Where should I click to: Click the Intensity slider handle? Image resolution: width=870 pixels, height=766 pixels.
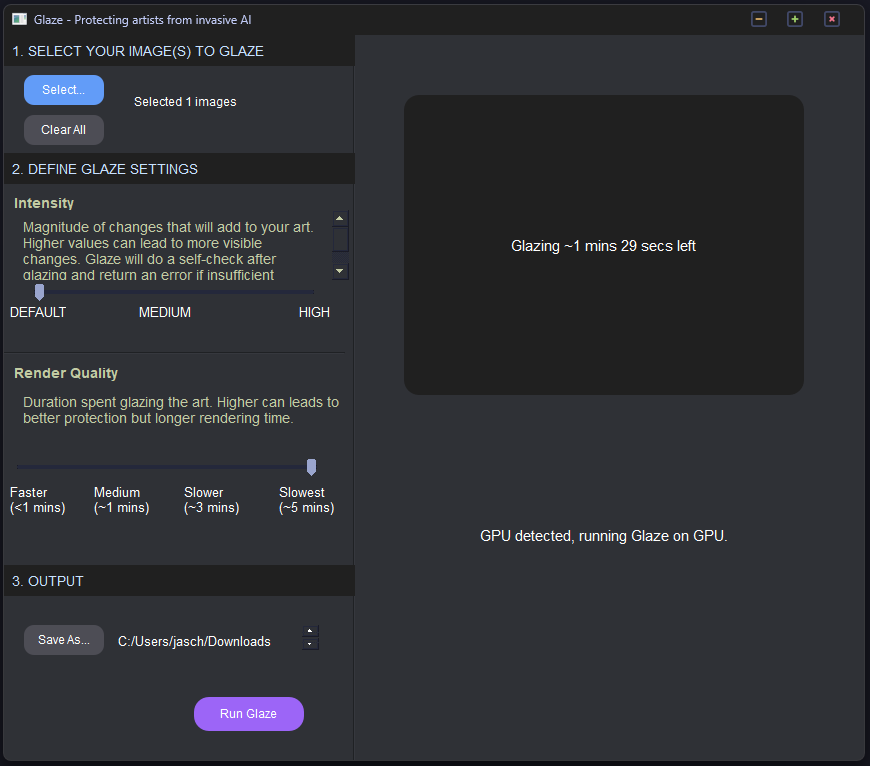pyautogui.click(x=39, y=292)
